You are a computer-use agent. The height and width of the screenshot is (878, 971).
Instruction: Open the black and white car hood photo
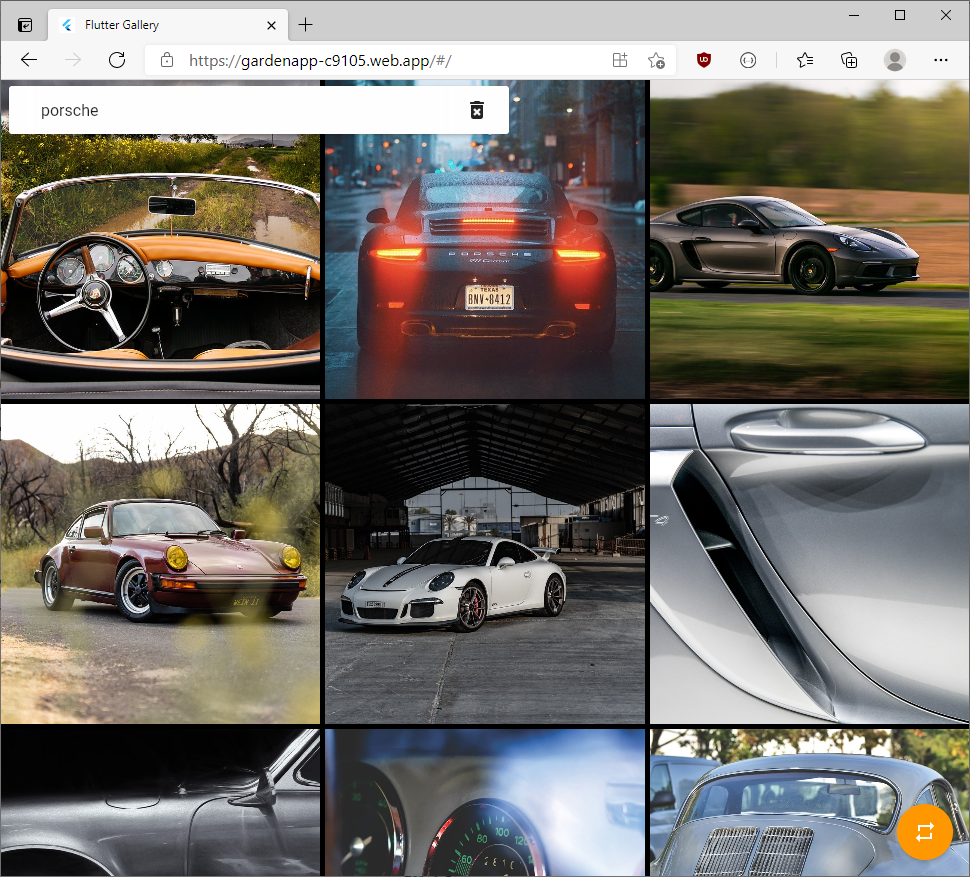click(x=160, y=802)
